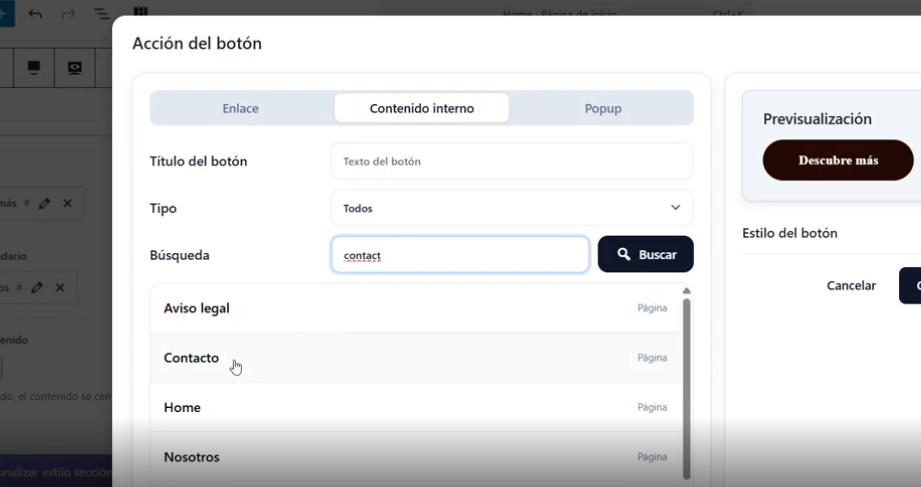
Task: Click the preview eye monitor icon
Action: [x=75, y=68]
